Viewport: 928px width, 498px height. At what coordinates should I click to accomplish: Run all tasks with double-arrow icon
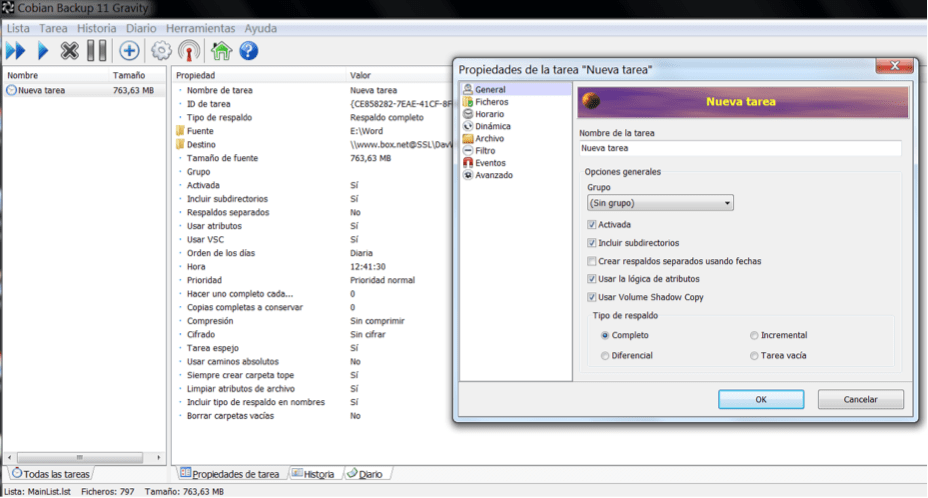(16, 51)
